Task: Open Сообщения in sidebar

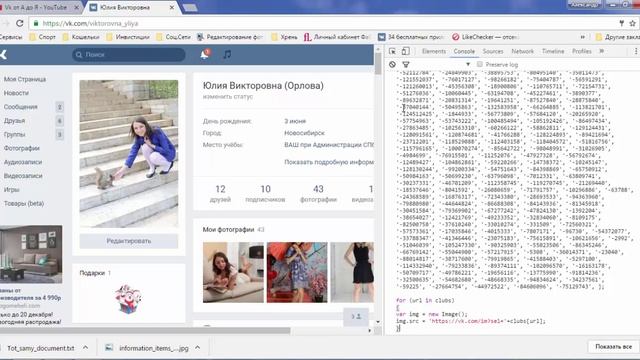Action: (x=20, y=107)
